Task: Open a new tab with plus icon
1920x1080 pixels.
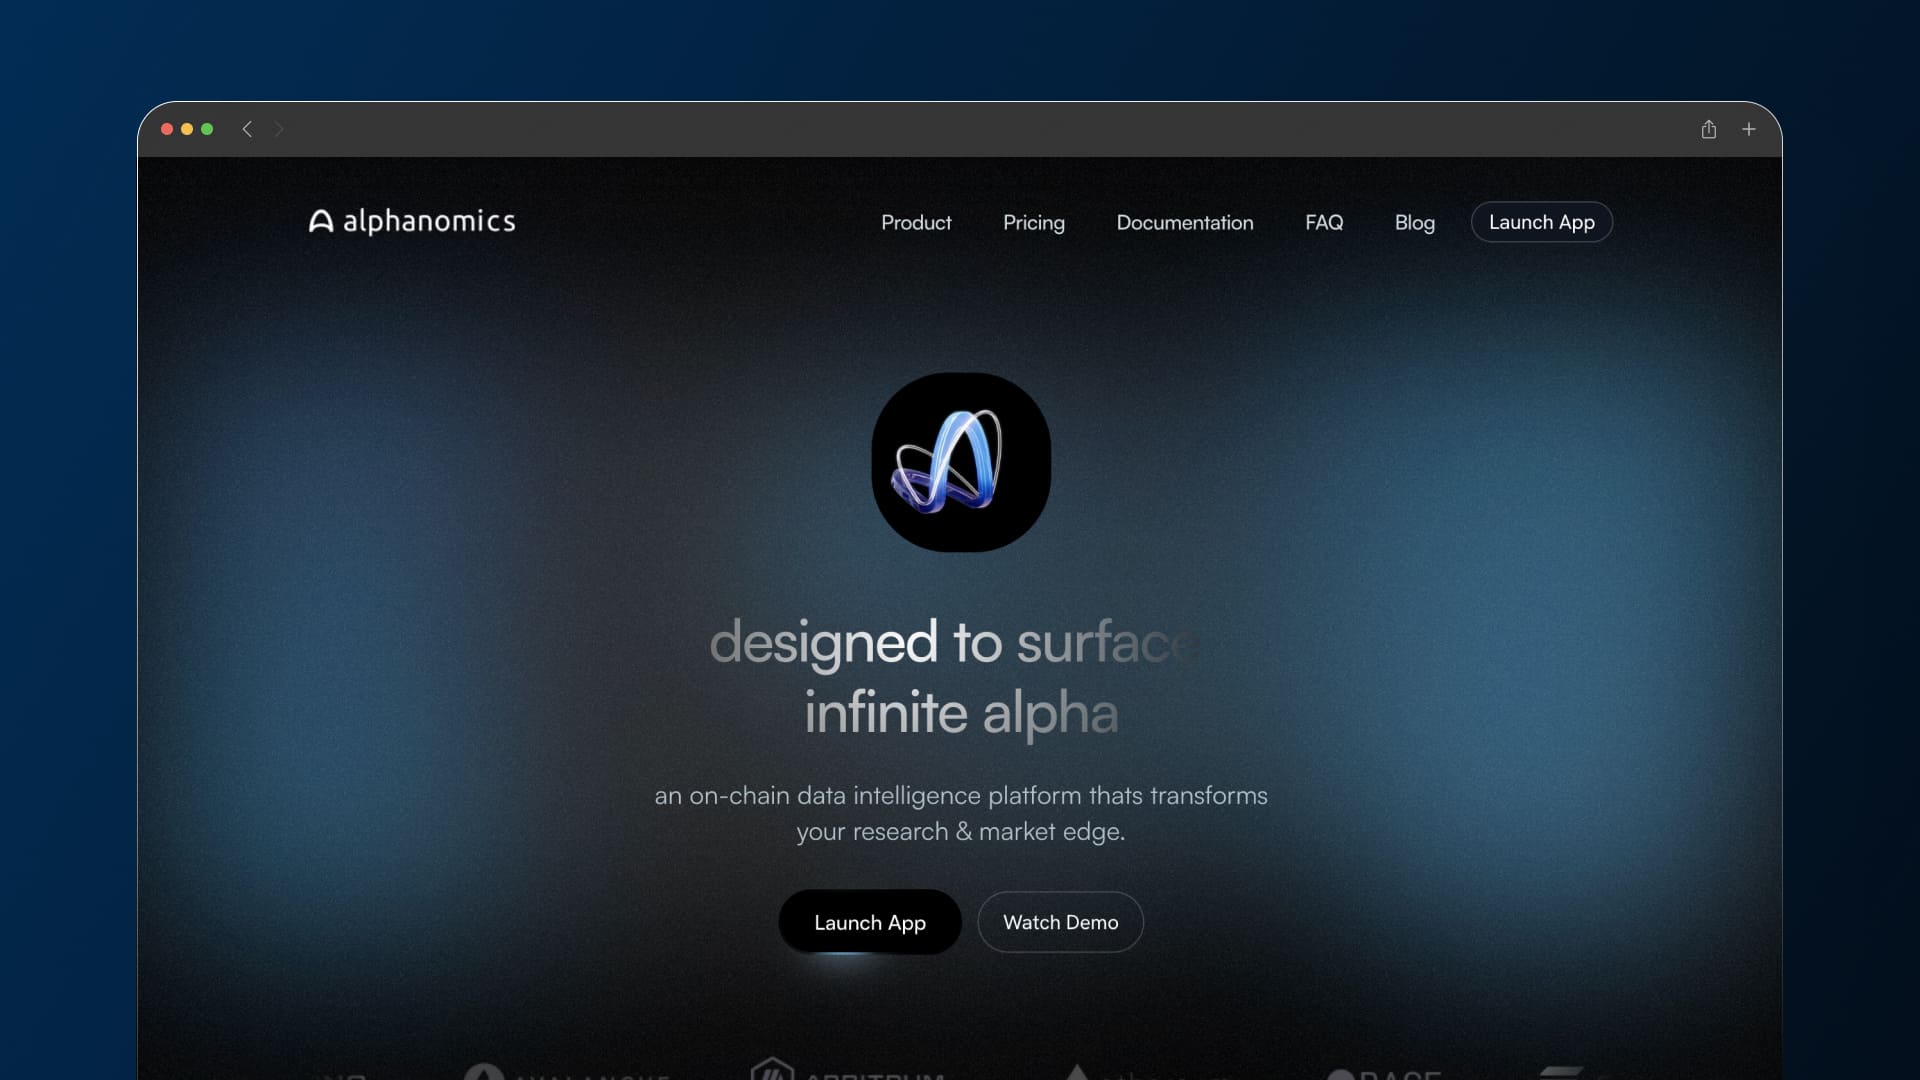Action: [x=1749, y=129]
